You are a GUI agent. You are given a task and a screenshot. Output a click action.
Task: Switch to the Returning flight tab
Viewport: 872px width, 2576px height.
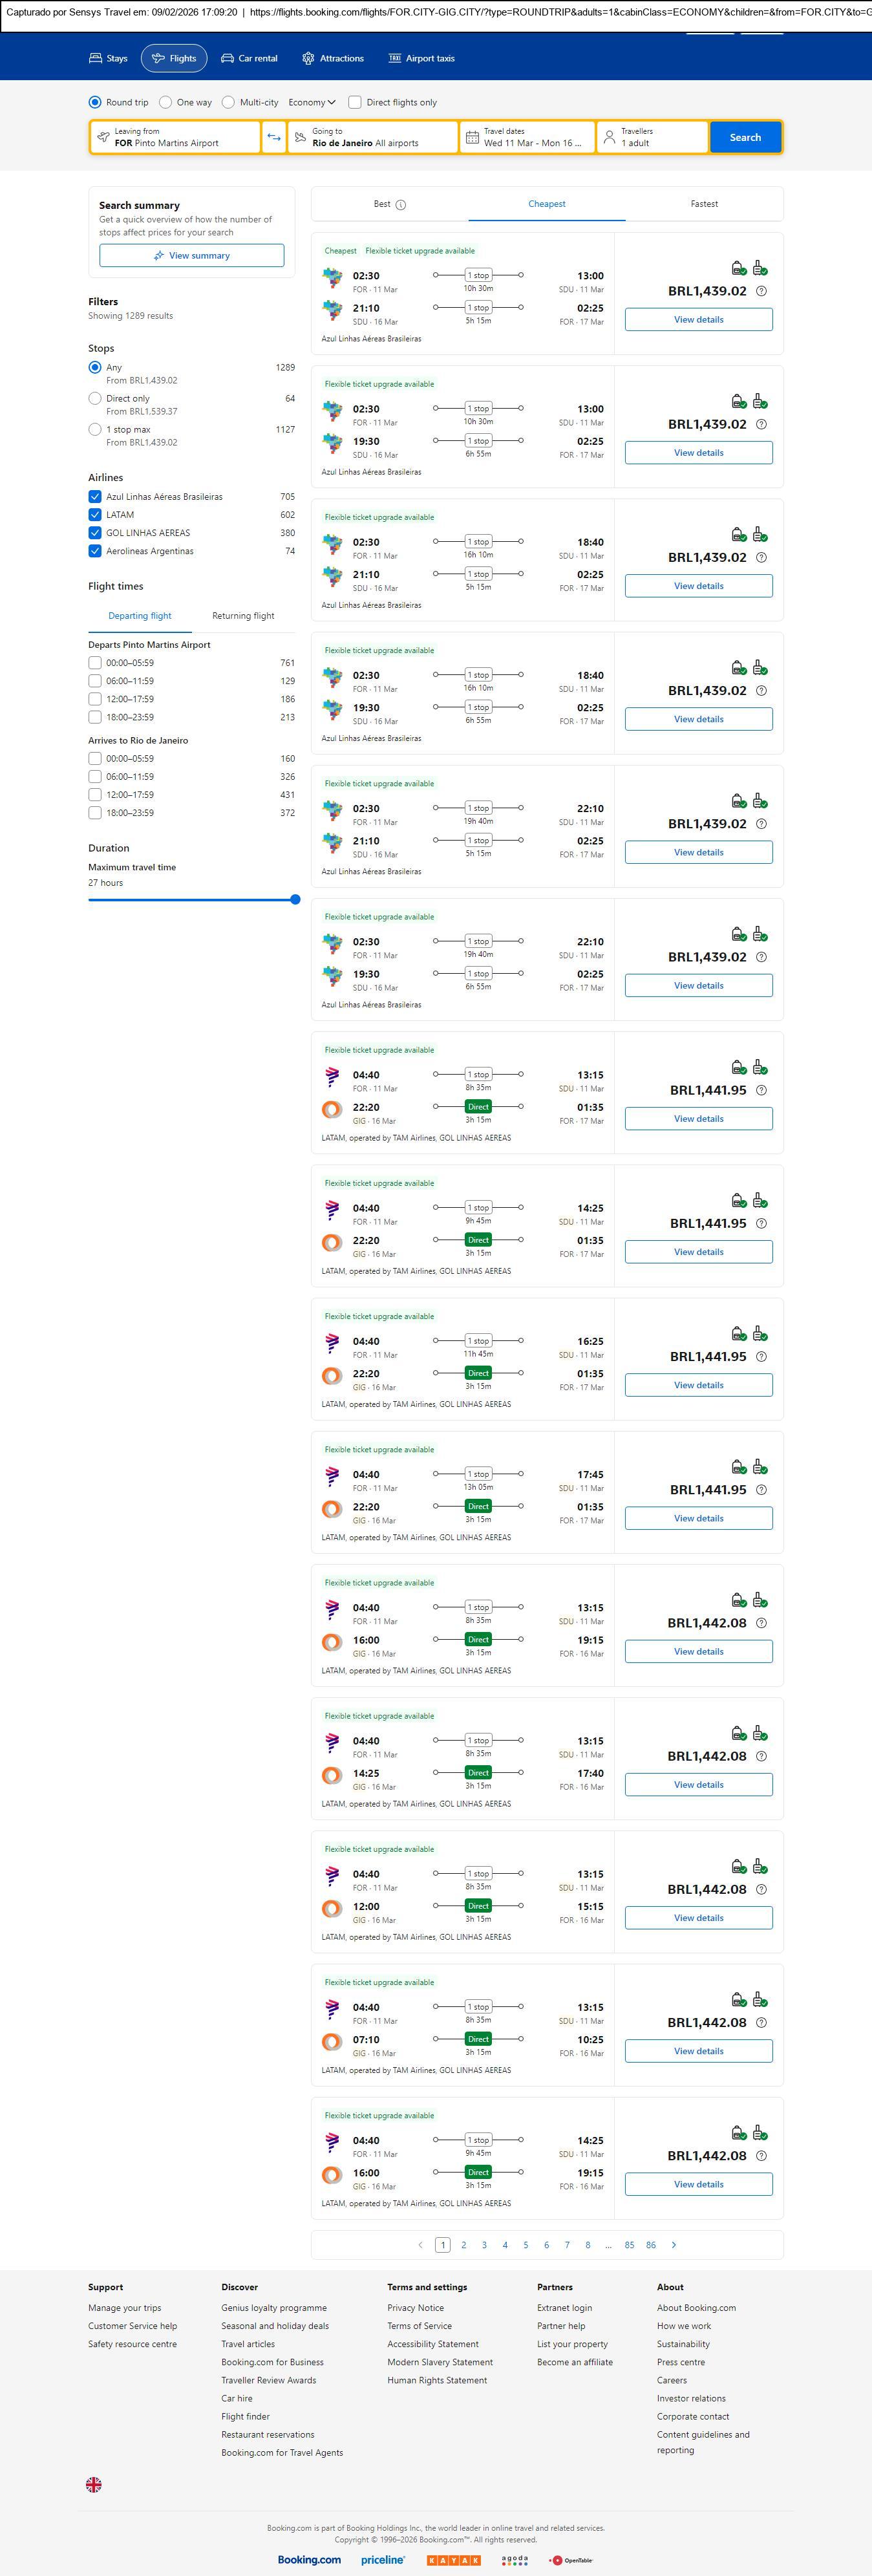coord(243,616)
